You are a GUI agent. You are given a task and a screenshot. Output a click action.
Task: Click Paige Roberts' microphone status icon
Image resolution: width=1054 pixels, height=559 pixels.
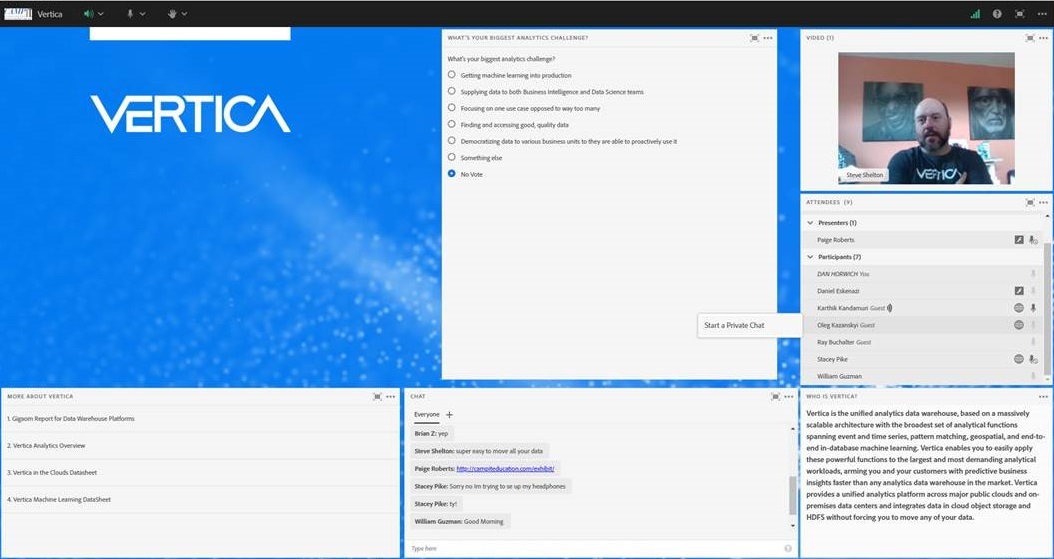tap(1033, 240)
